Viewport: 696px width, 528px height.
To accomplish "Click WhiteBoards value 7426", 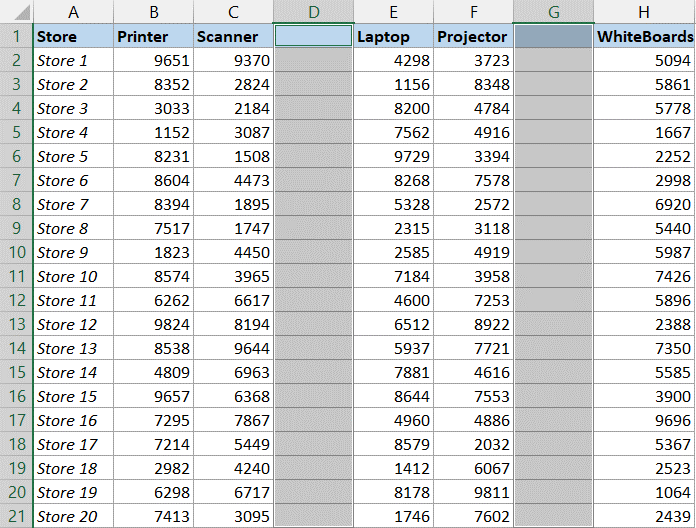I will pyautogui.click(x=645, y=276).
